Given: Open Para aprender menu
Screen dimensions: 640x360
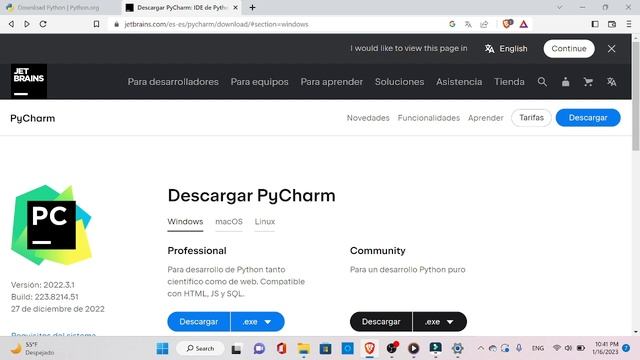Looking at the screenshot, I should pyautogui.click(x=331, y=82).
